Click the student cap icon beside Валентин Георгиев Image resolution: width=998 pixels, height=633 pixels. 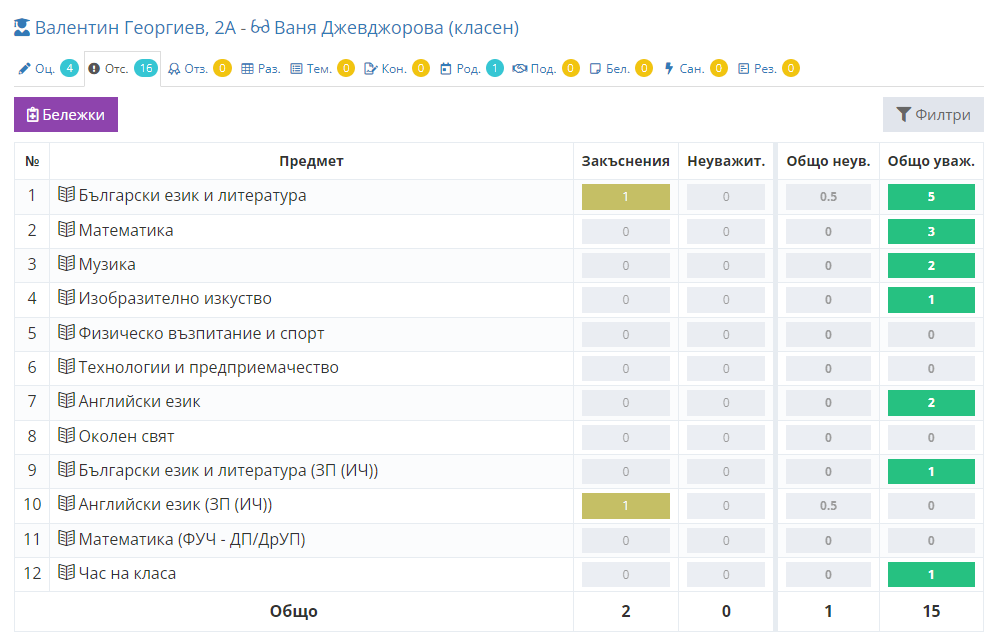[x=22, y=28]
